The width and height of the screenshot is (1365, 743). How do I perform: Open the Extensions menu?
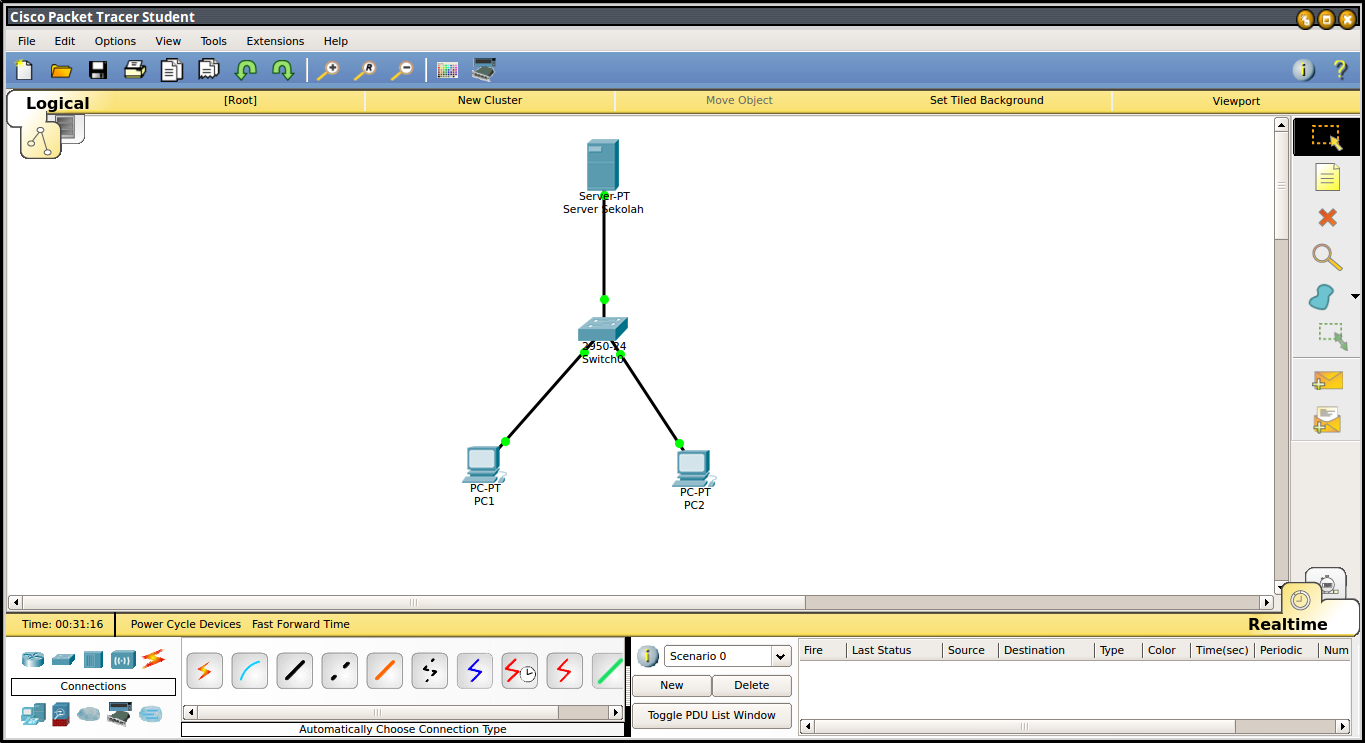pos(275,41)
